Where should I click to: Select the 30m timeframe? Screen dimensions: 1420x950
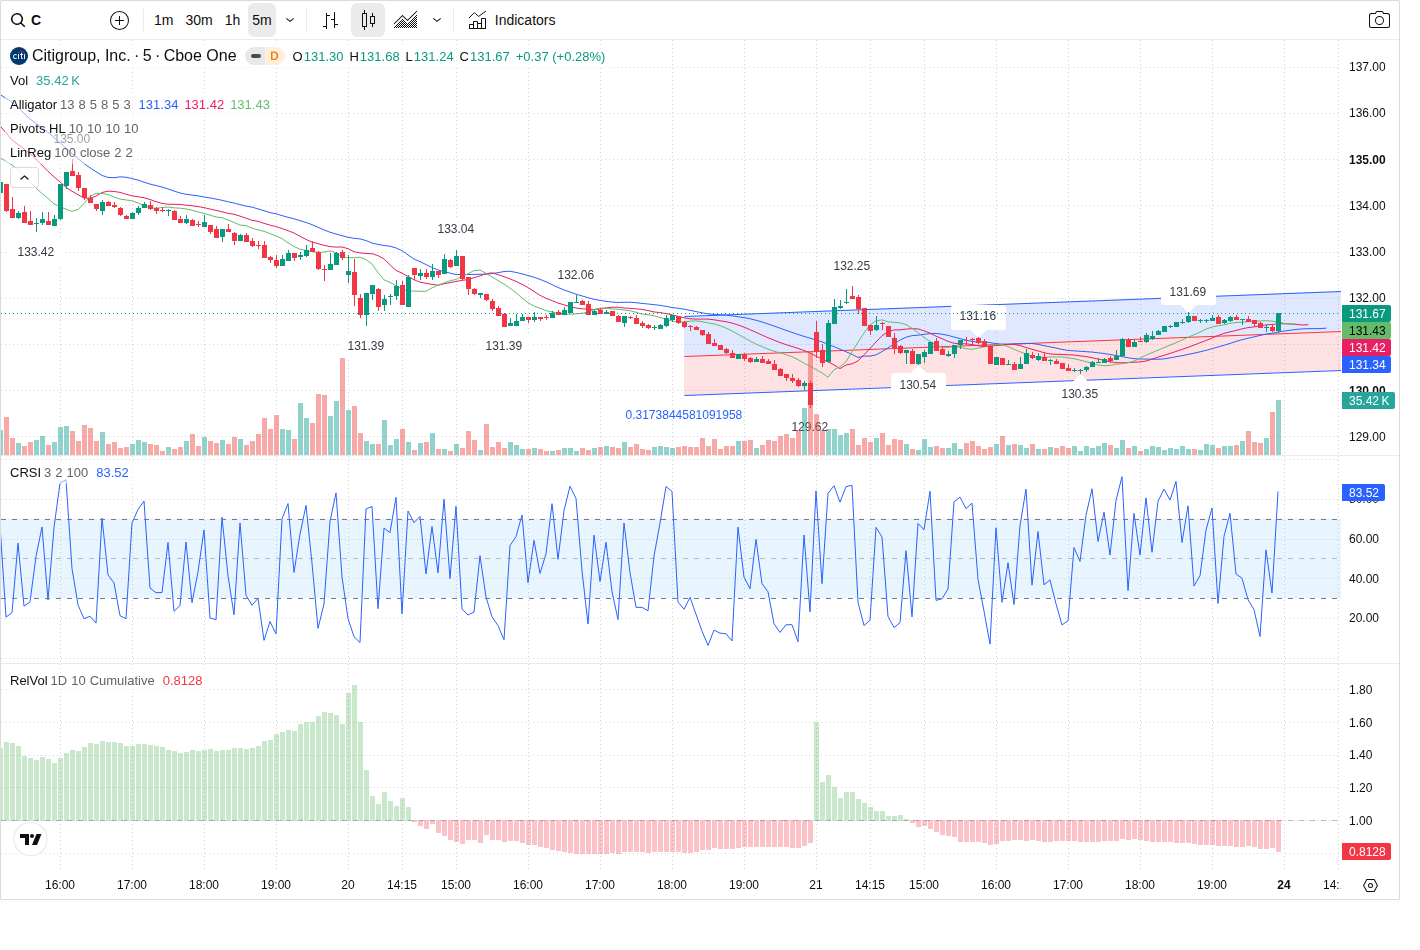(x=199, y=20)
